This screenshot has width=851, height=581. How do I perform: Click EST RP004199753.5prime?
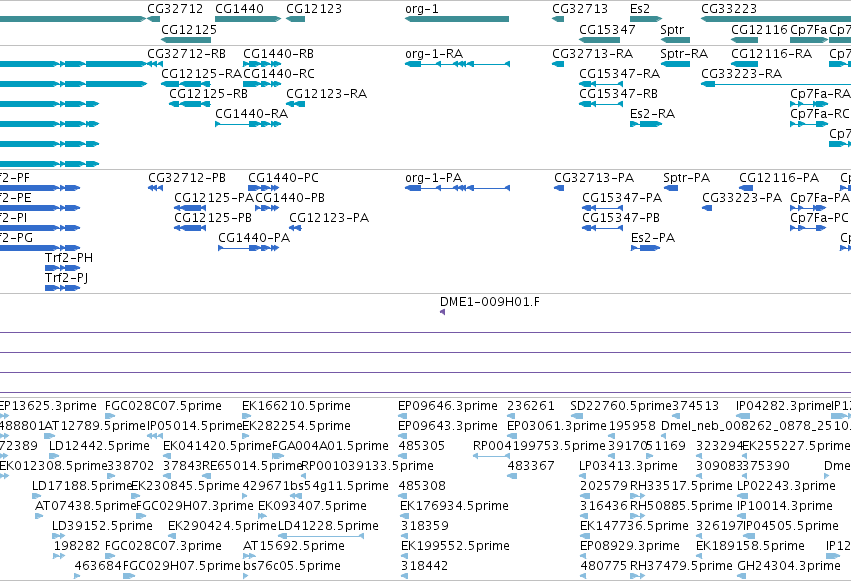539,446
